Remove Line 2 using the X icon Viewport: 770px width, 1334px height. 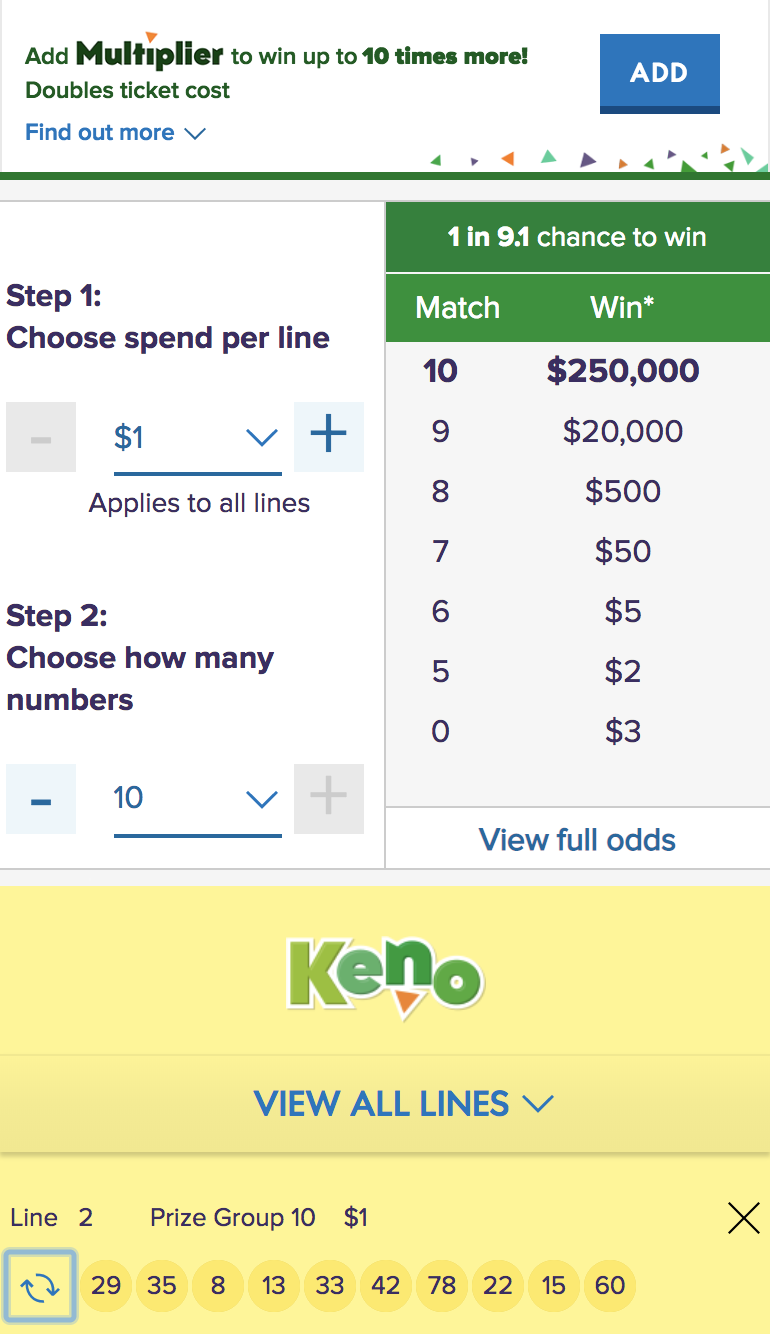743,1218
